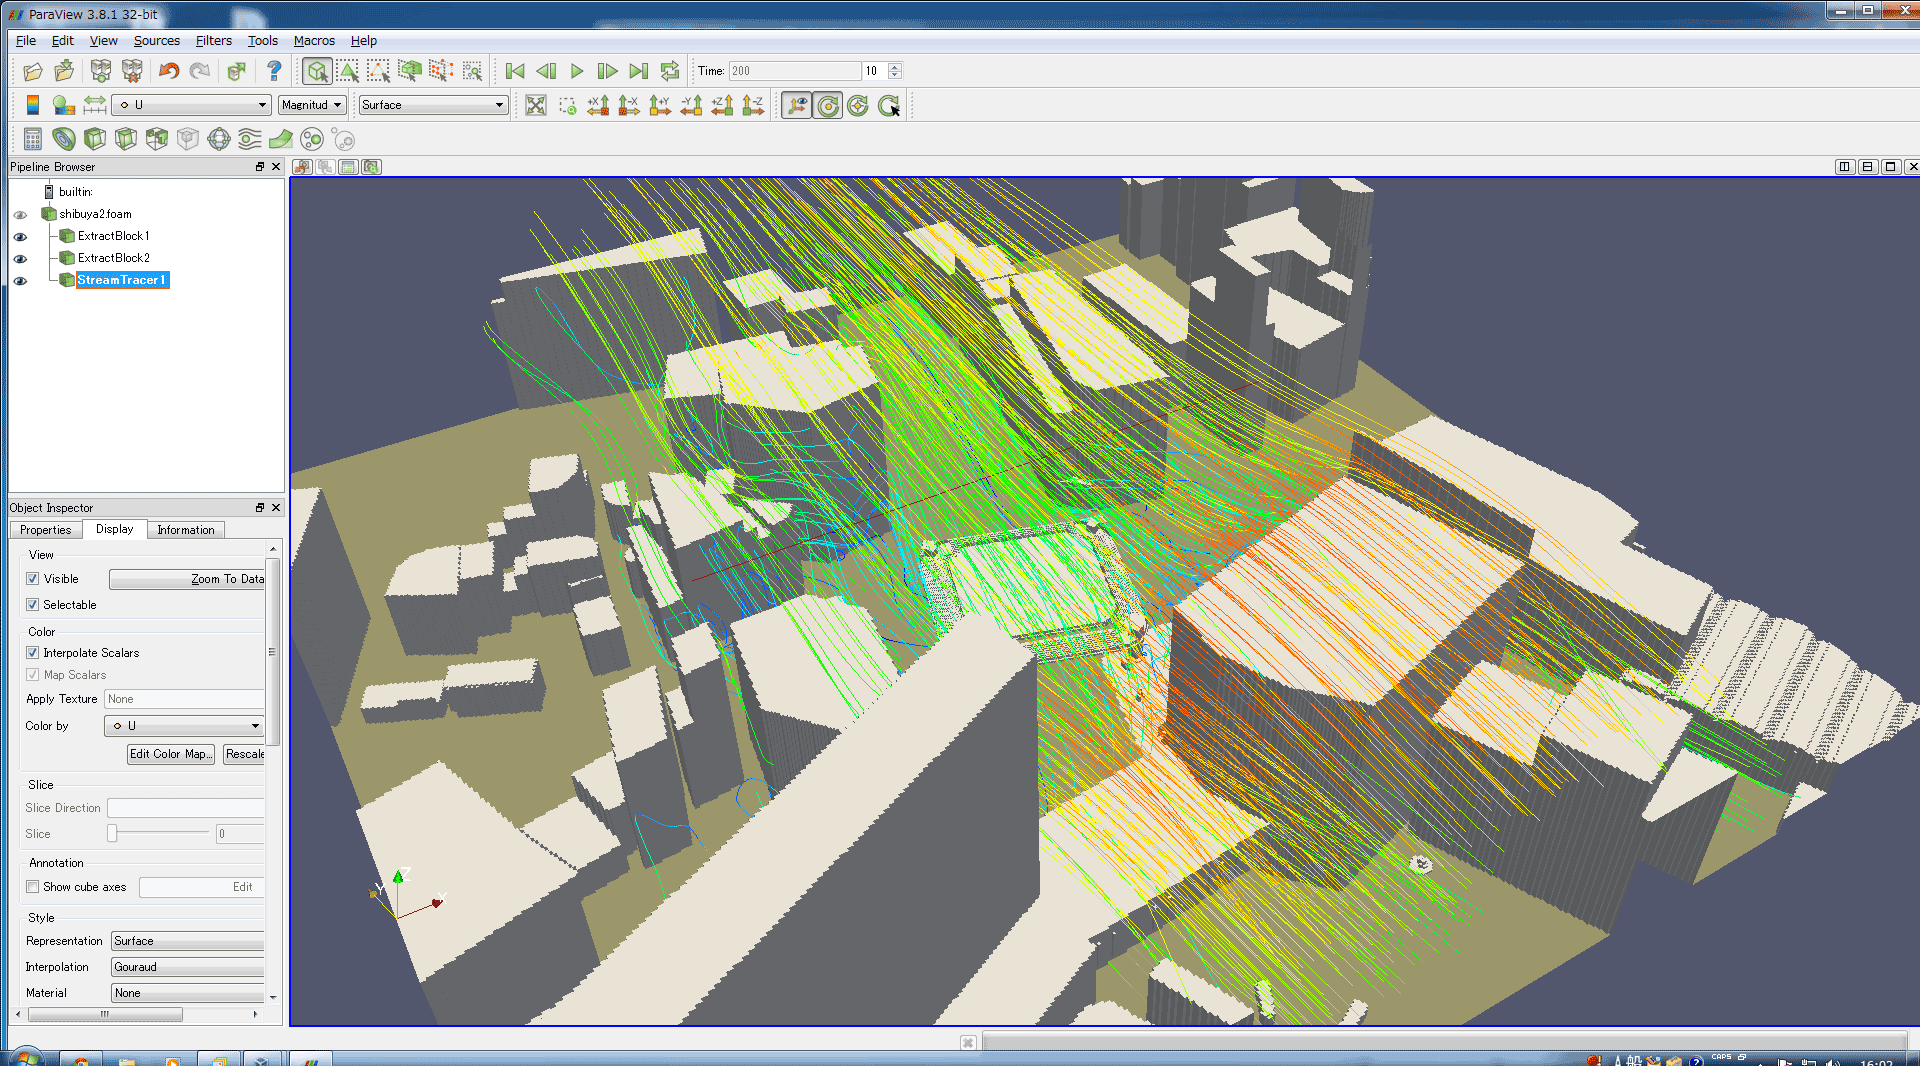The height and width of the screenshot is (1066, 1920).
Task: Open the Calculator filter icon
Action: 33,139
